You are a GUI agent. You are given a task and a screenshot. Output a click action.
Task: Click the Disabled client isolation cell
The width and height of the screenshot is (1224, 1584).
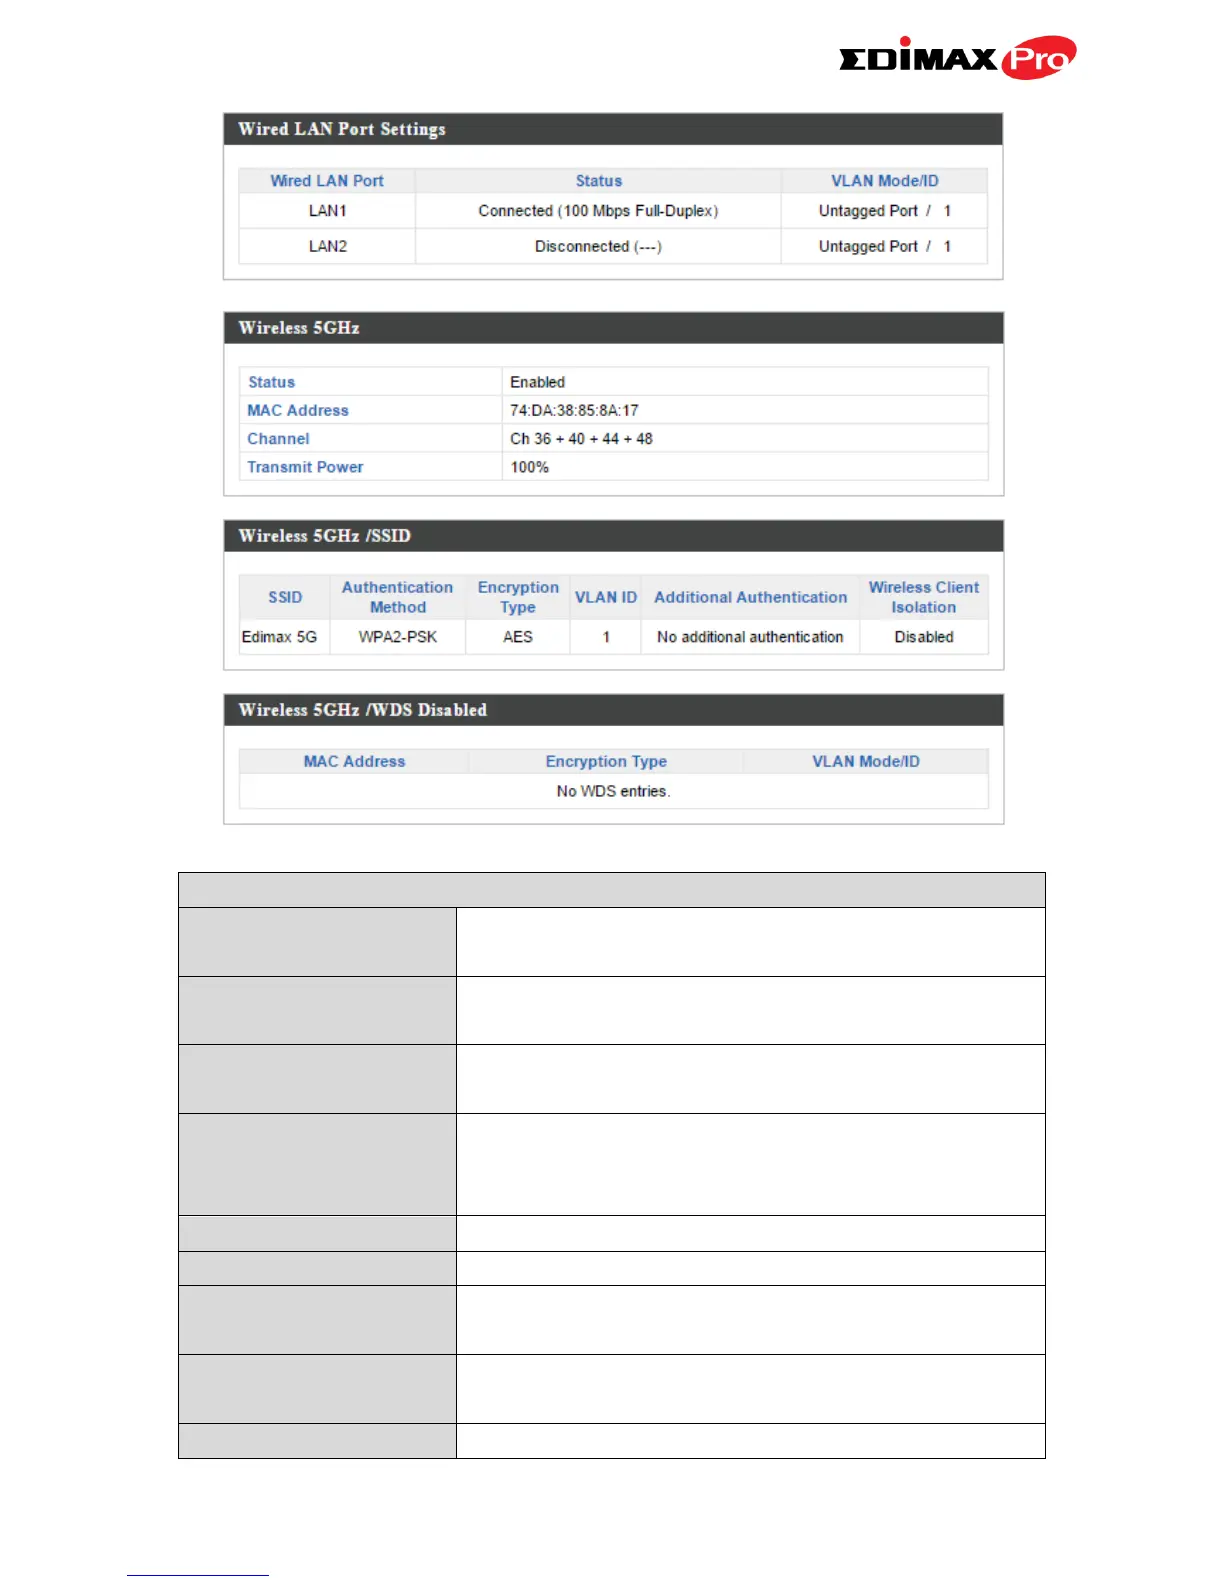tap(923, 637)
